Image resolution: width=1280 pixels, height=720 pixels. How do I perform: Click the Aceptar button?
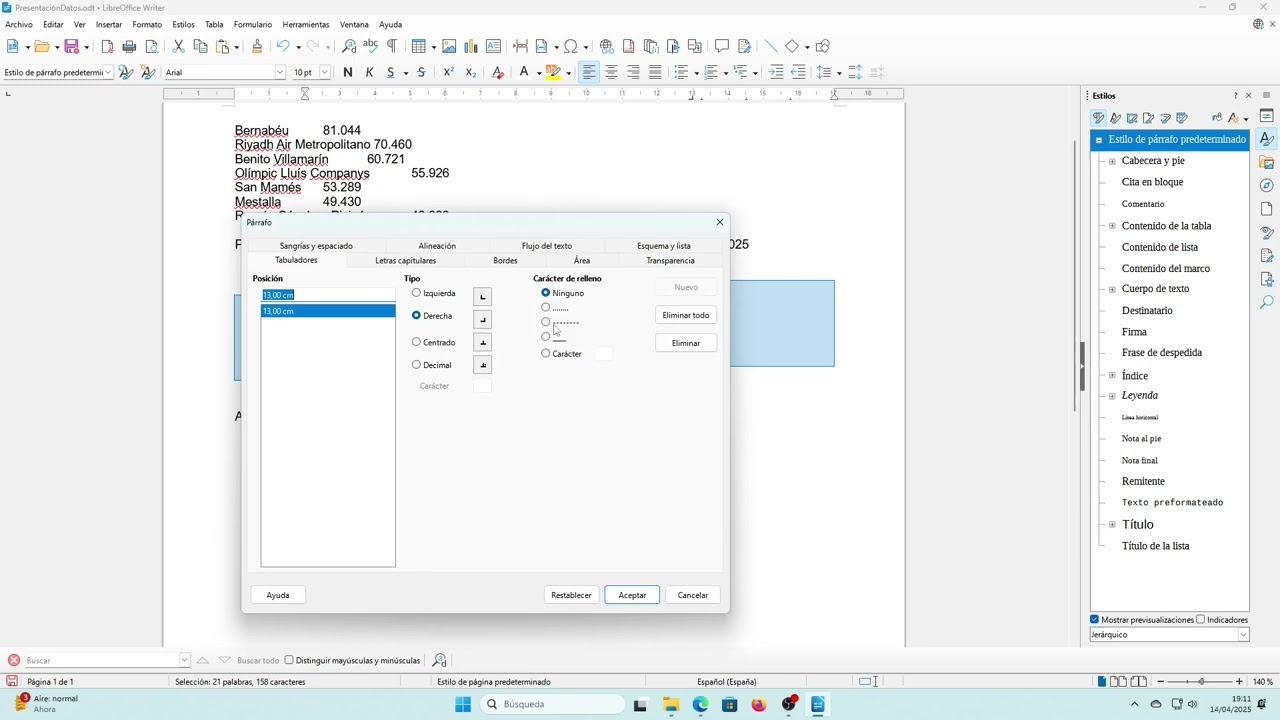(x=632, y=595)
